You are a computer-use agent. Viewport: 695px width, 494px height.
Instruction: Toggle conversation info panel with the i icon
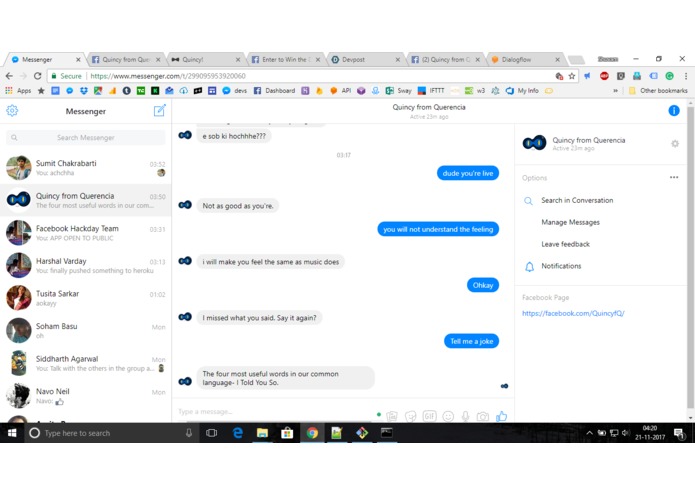click(x=673, y=110)
